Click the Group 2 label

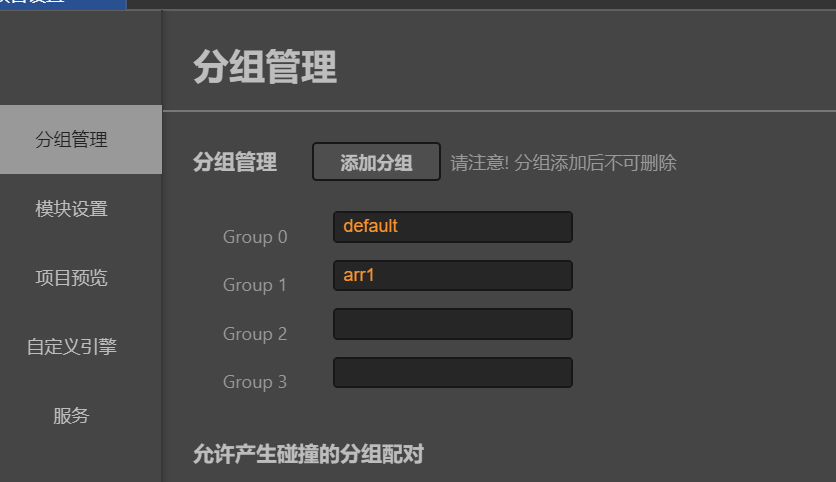254,334
